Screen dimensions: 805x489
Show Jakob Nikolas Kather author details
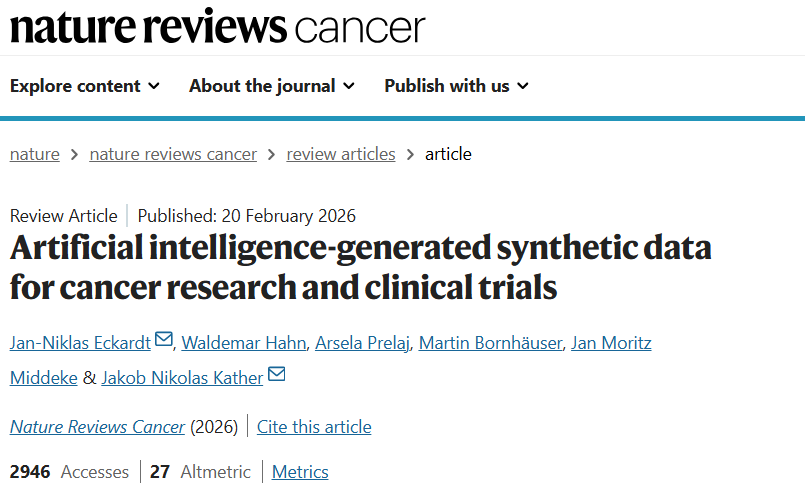click(x=182, y=377)
